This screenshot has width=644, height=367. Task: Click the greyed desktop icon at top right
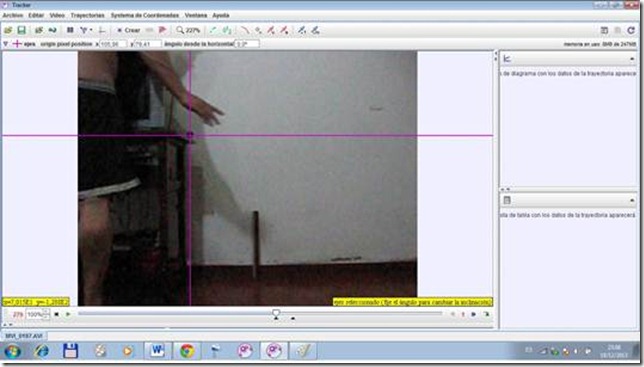[x=617, y=30]
